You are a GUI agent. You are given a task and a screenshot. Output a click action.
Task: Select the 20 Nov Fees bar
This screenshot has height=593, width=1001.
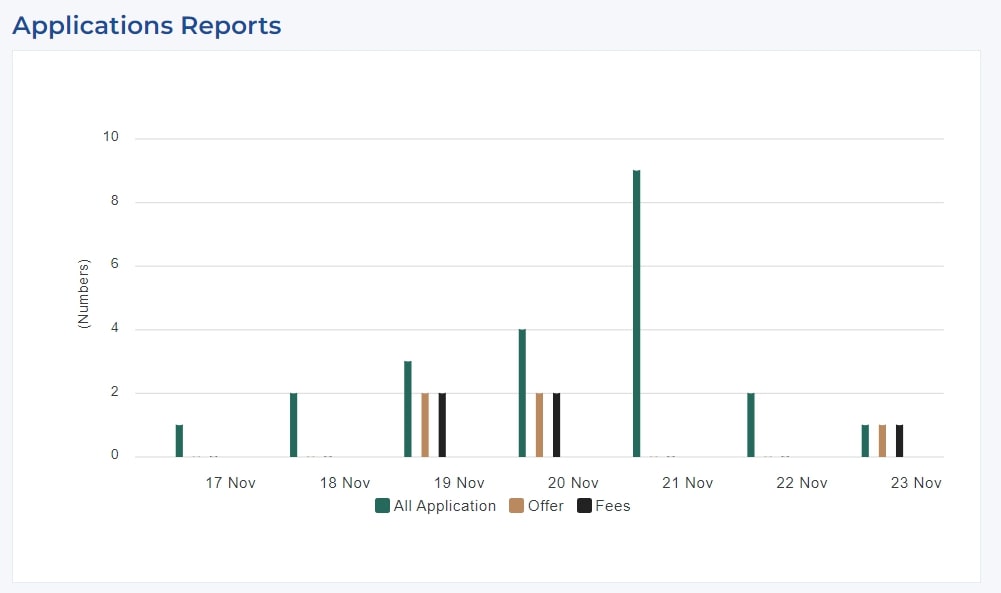[557, 425]
